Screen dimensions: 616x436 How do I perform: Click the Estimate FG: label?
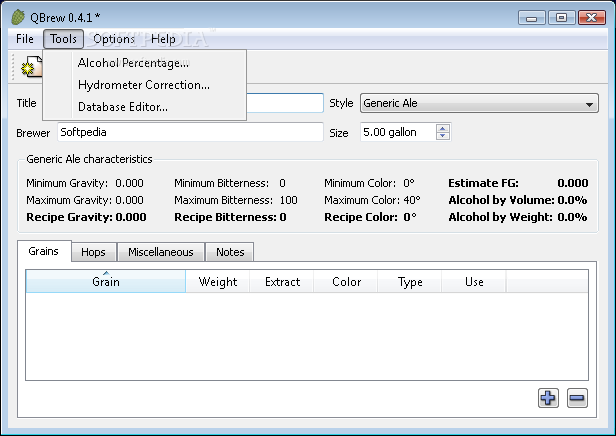pos(483,183)
